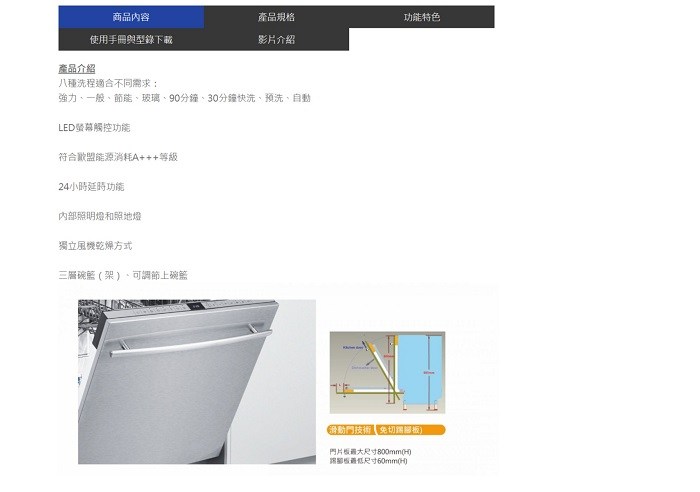
Task: Go to the 影片介紹 tab
Action: click(x=276, y=39)
